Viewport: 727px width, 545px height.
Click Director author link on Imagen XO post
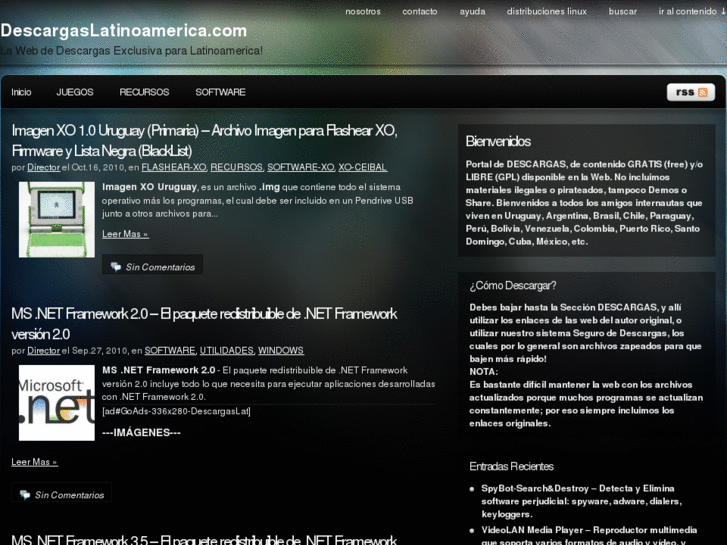point(44,167)
